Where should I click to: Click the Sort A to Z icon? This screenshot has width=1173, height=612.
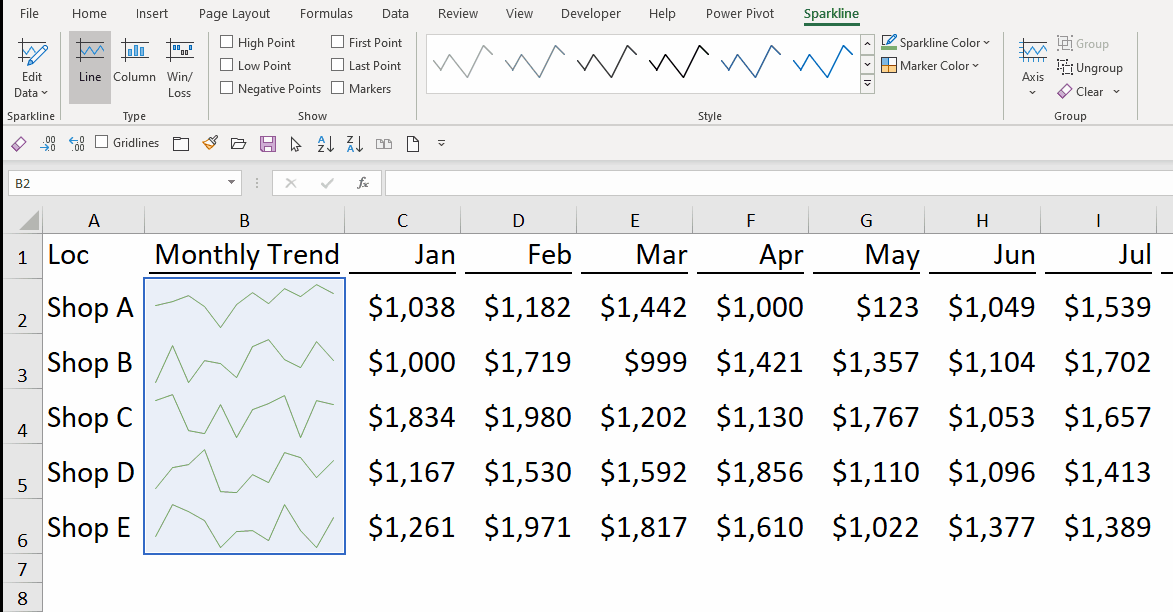[325, 144]
